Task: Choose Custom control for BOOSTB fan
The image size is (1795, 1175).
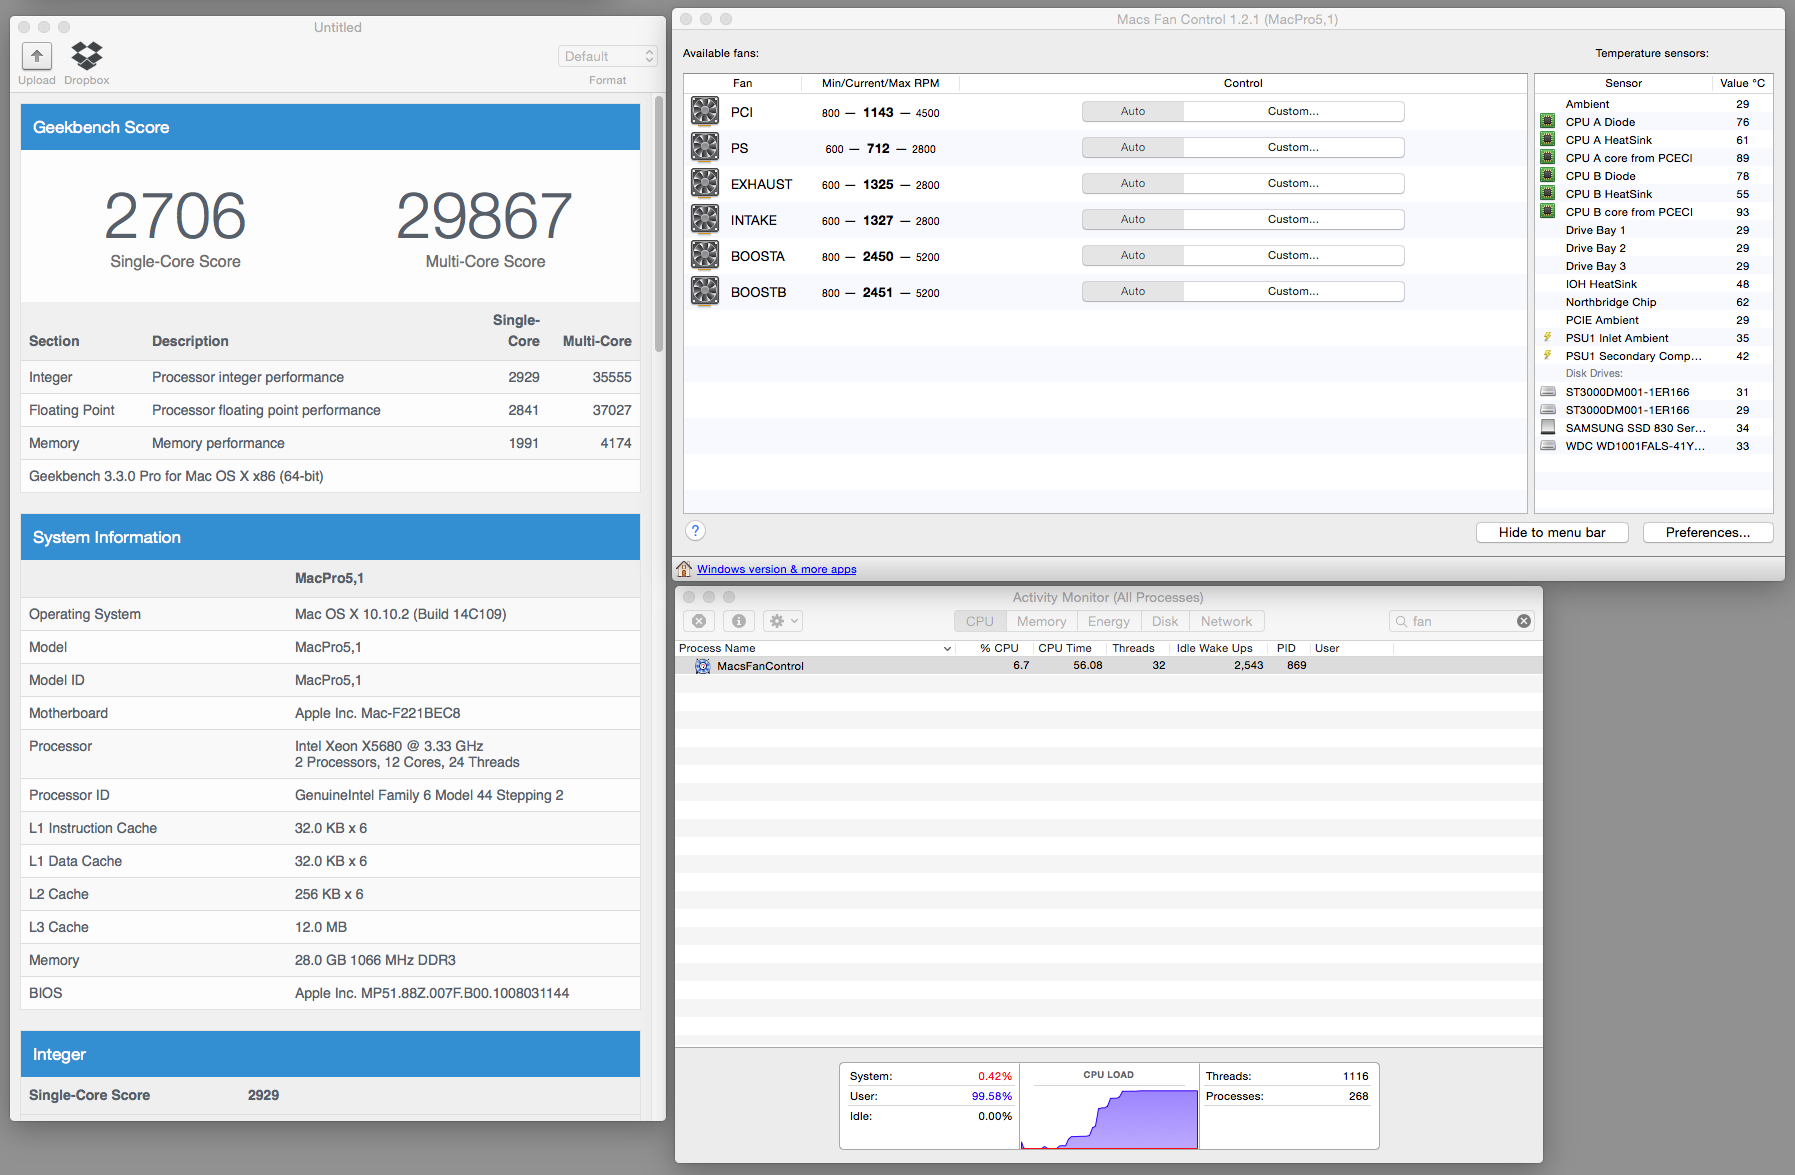Action: pos(1294,291)
